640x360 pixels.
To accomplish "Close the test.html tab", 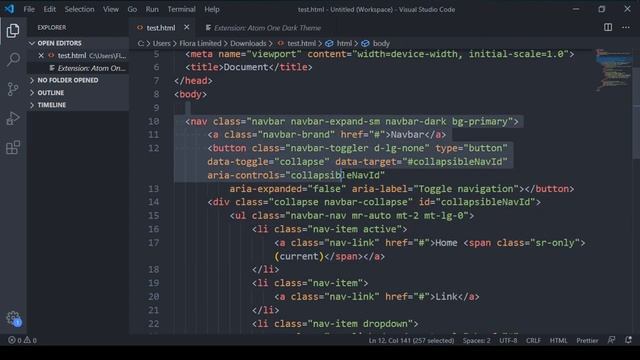I will [x=187, y=27].
